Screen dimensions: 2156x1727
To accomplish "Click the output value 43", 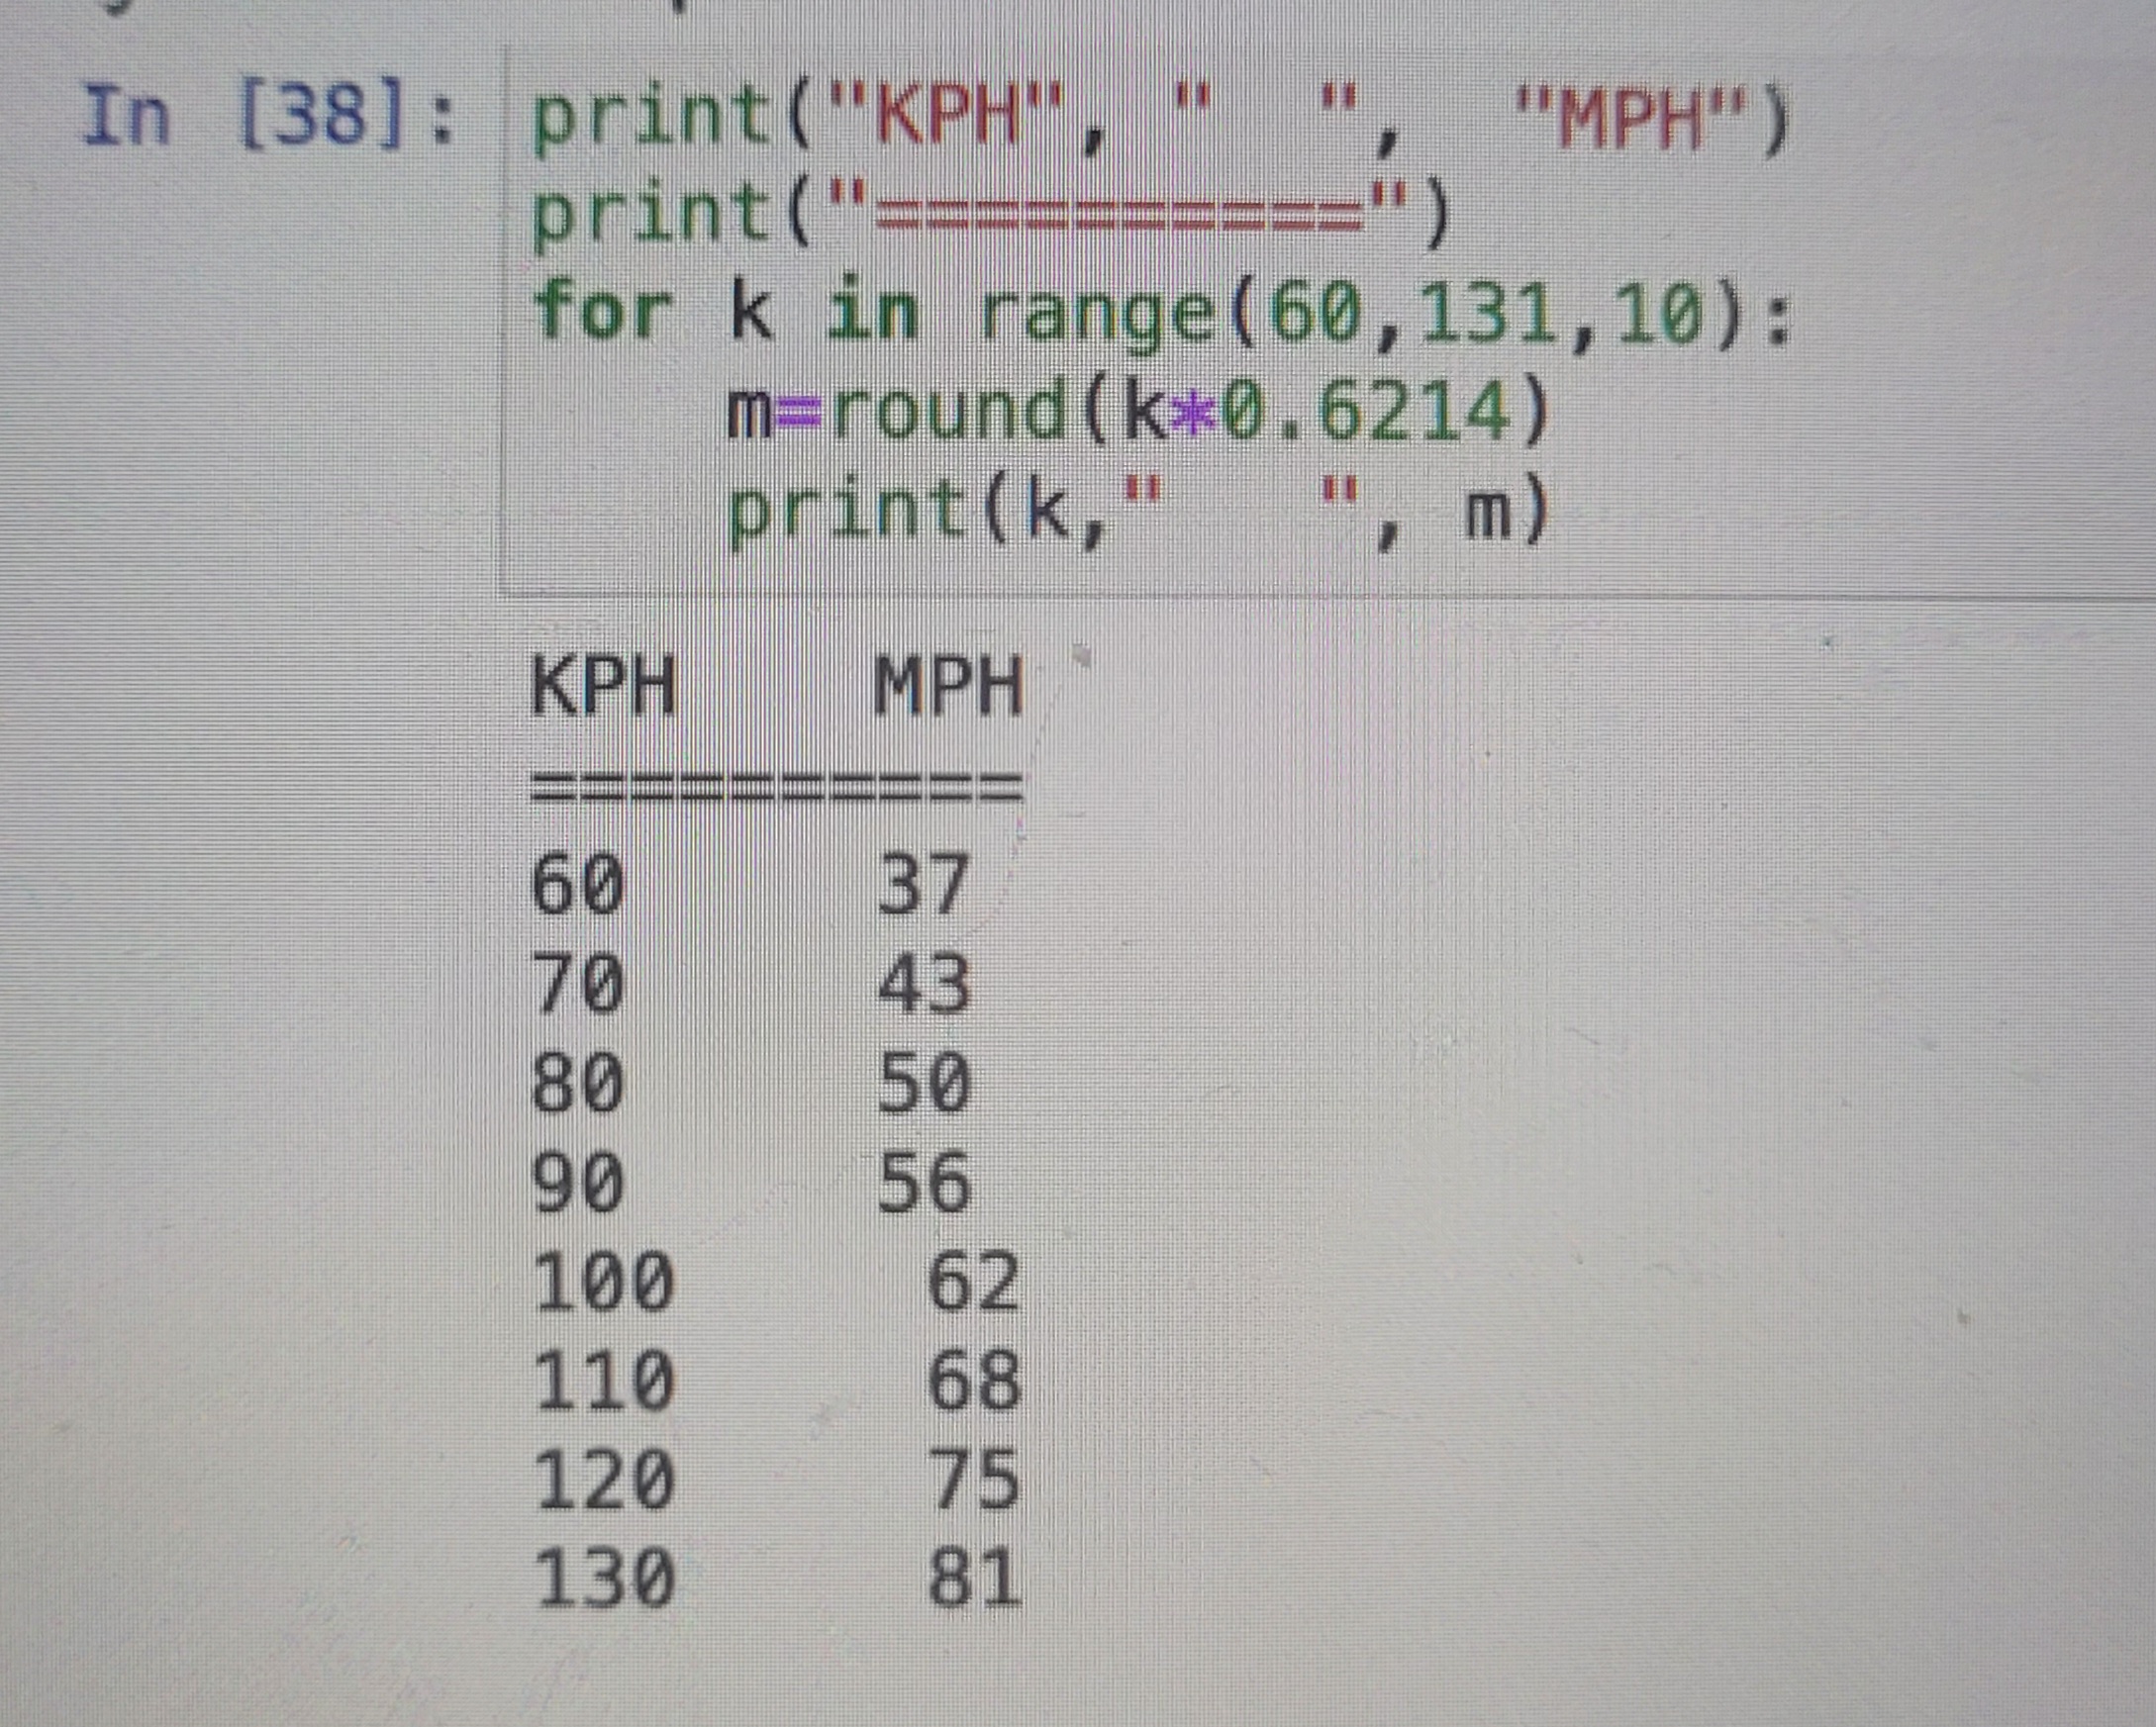I will [923, 984].
